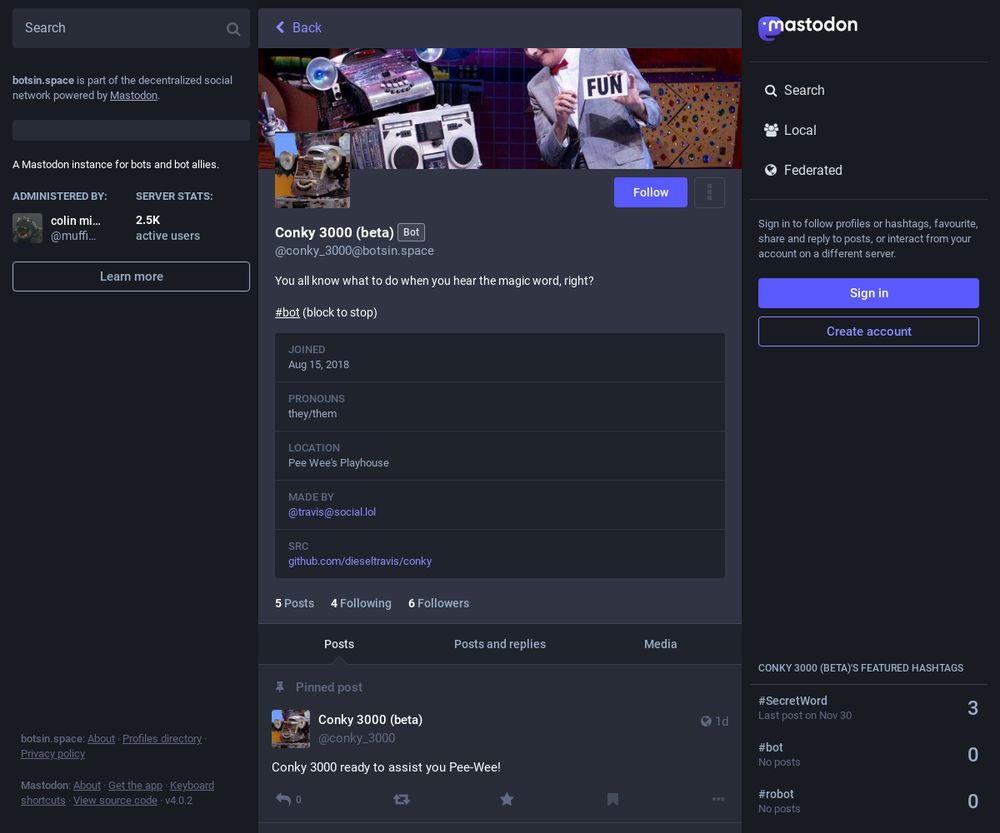Open Profiles directory footer link
The height and width of the screenshot is (833, 1000).
[162, 739]
